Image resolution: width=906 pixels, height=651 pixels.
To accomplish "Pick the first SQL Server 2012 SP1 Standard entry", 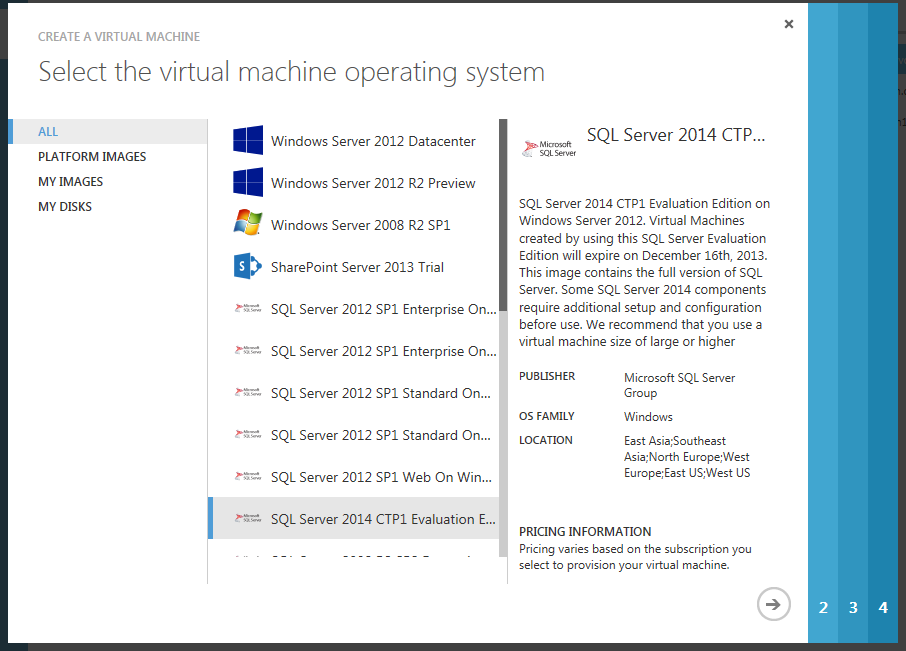I will click(379, 393).
